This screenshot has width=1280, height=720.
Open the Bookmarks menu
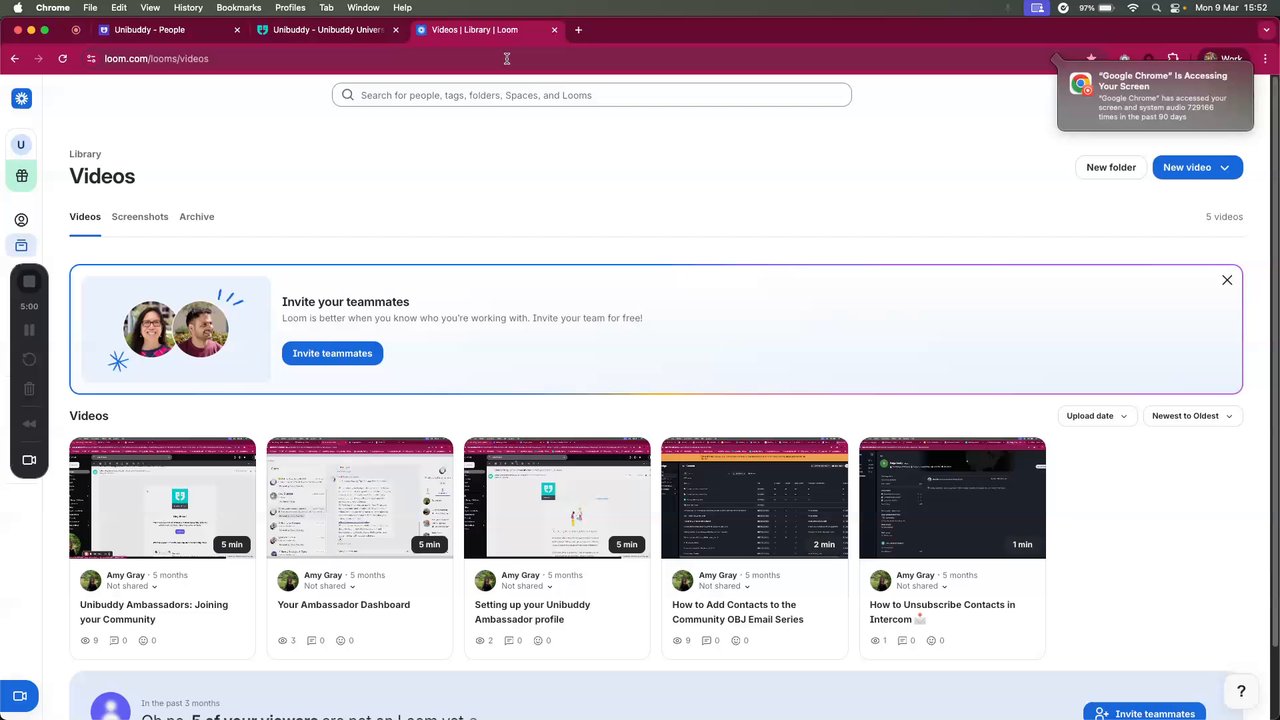pyautogui.click(x=239, y=7)
